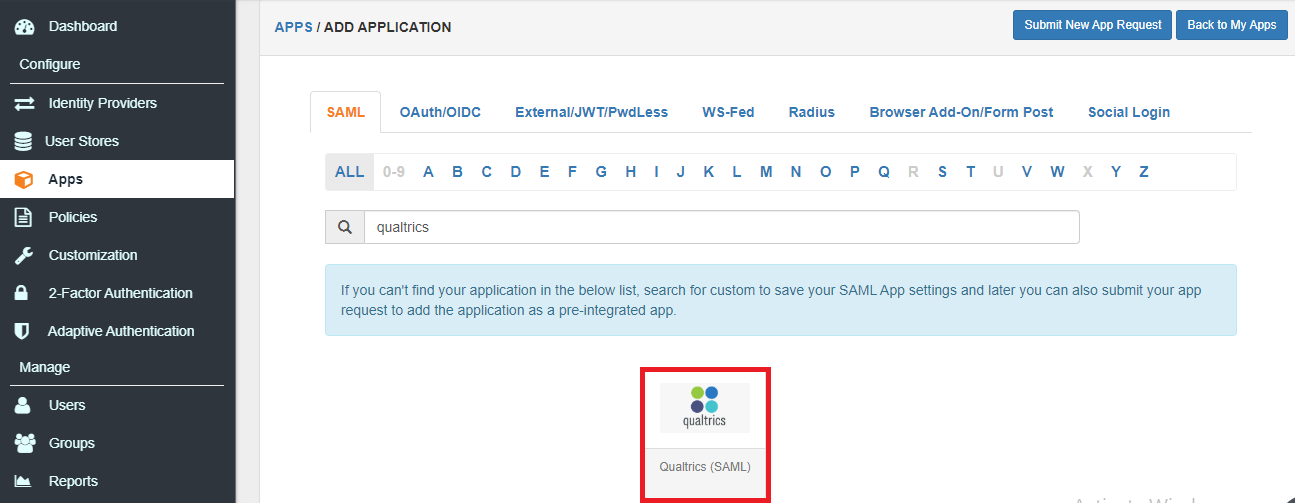Filter apps by letter M
Screen dimensions: 1295x503
click(x=766, y=172)
